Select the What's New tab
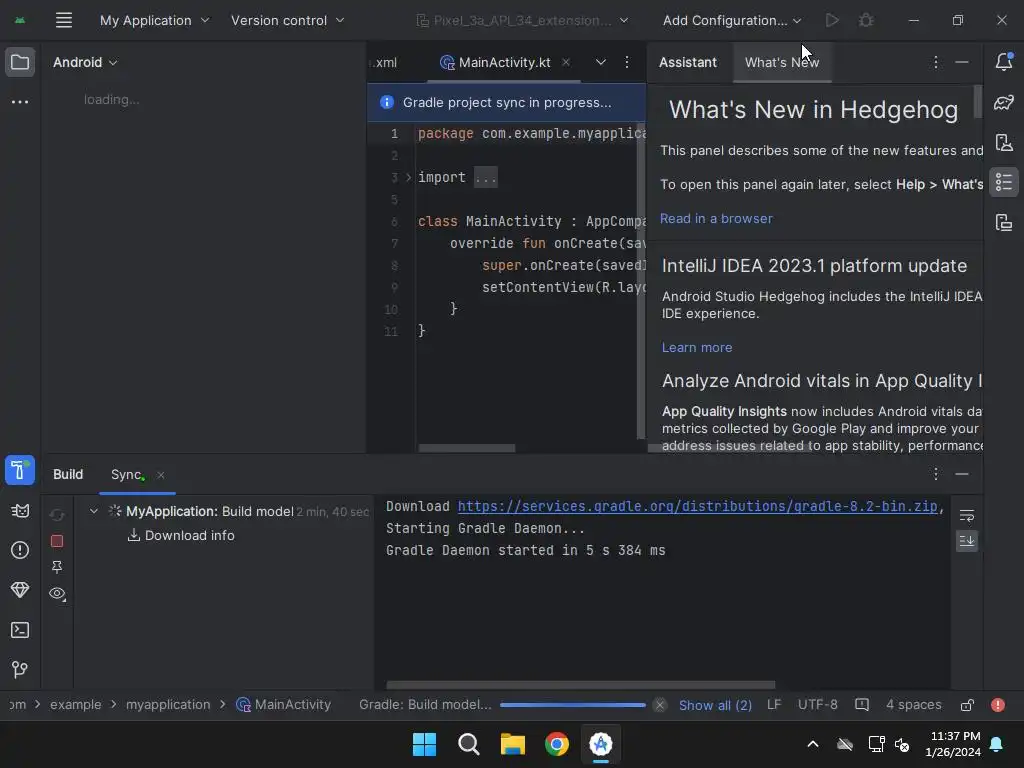 click(x=782, y=62)
